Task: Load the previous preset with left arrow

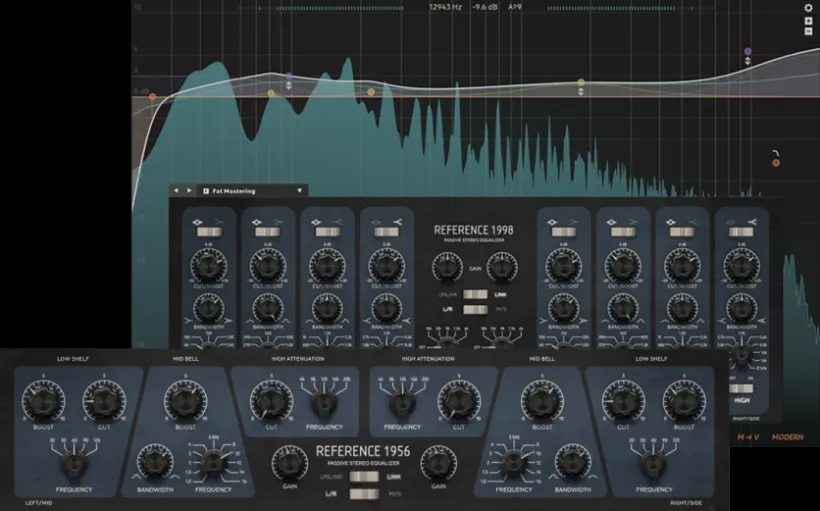Action: (176, 191)
